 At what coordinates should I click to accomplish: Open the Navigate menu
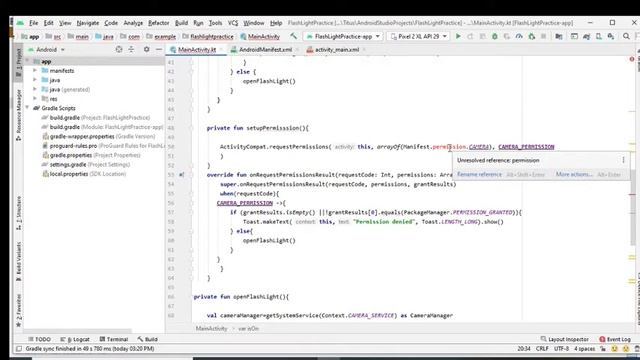pyautogui.click(x=88, y=23)
